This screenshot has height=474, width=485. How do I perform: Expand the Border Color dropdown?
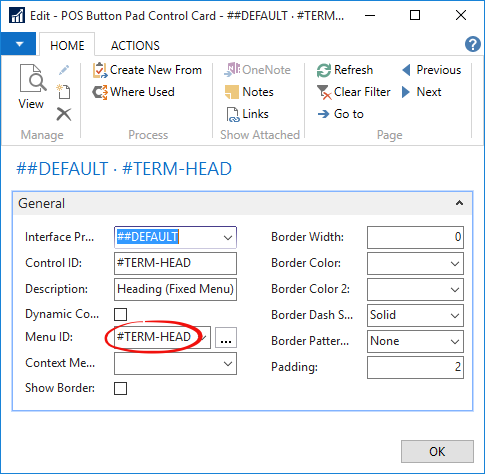(x=455, y=263)
